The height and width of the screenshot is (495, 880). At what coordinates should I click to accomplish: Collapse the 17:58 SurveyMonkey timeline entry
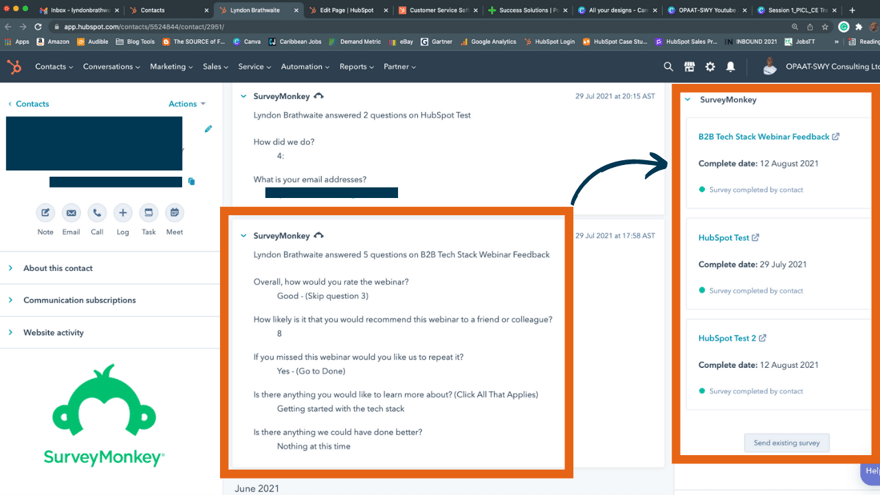(x=244, y=236)
